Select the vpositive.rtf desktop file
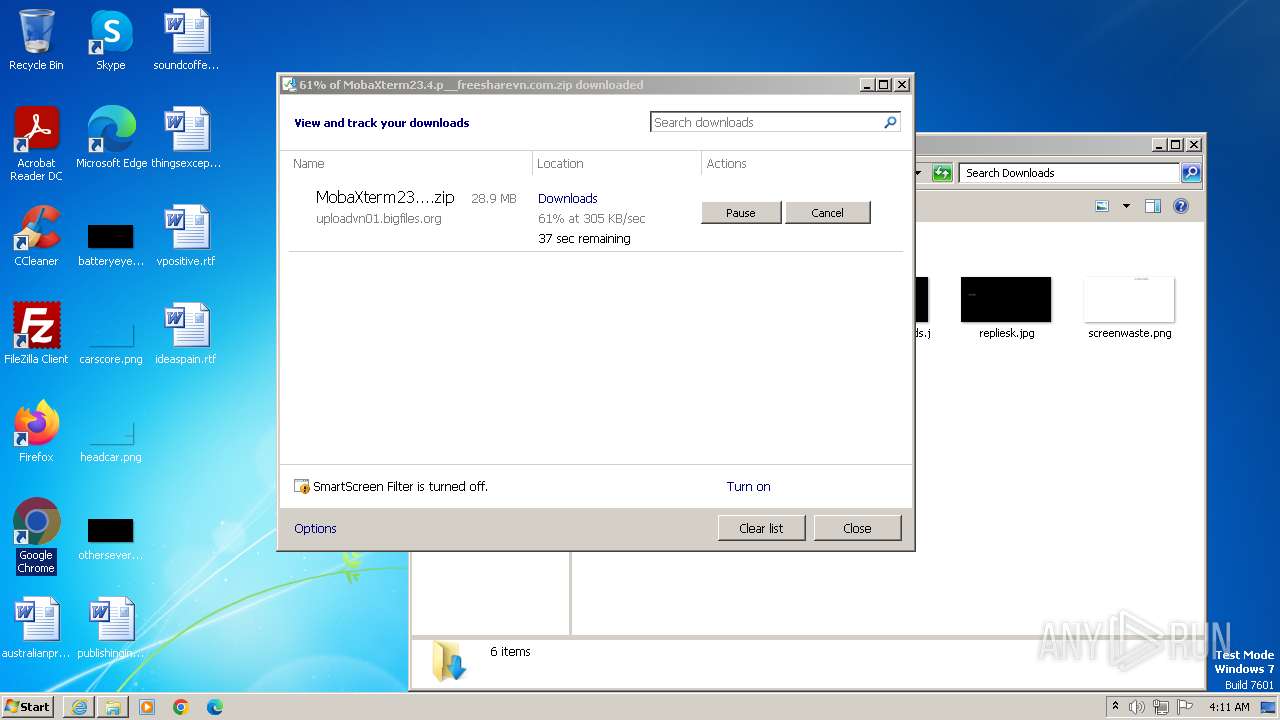Image resolution: width=1280 pixels, height=720 pixels. coord(185,236)
